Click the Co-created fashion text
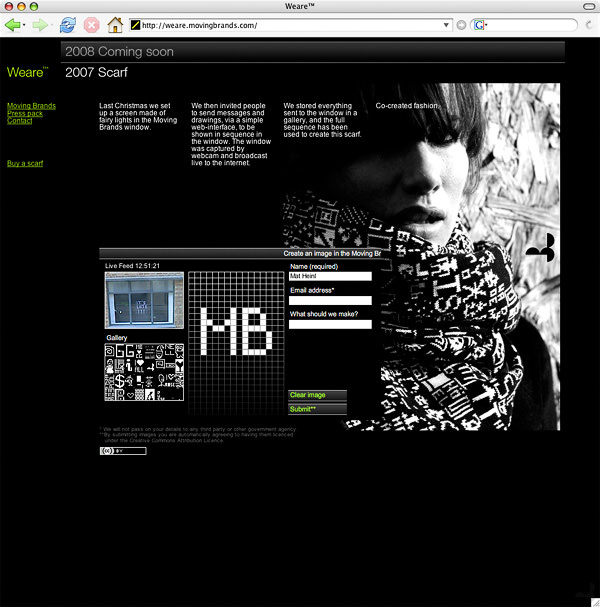 (x=408, y=106)
